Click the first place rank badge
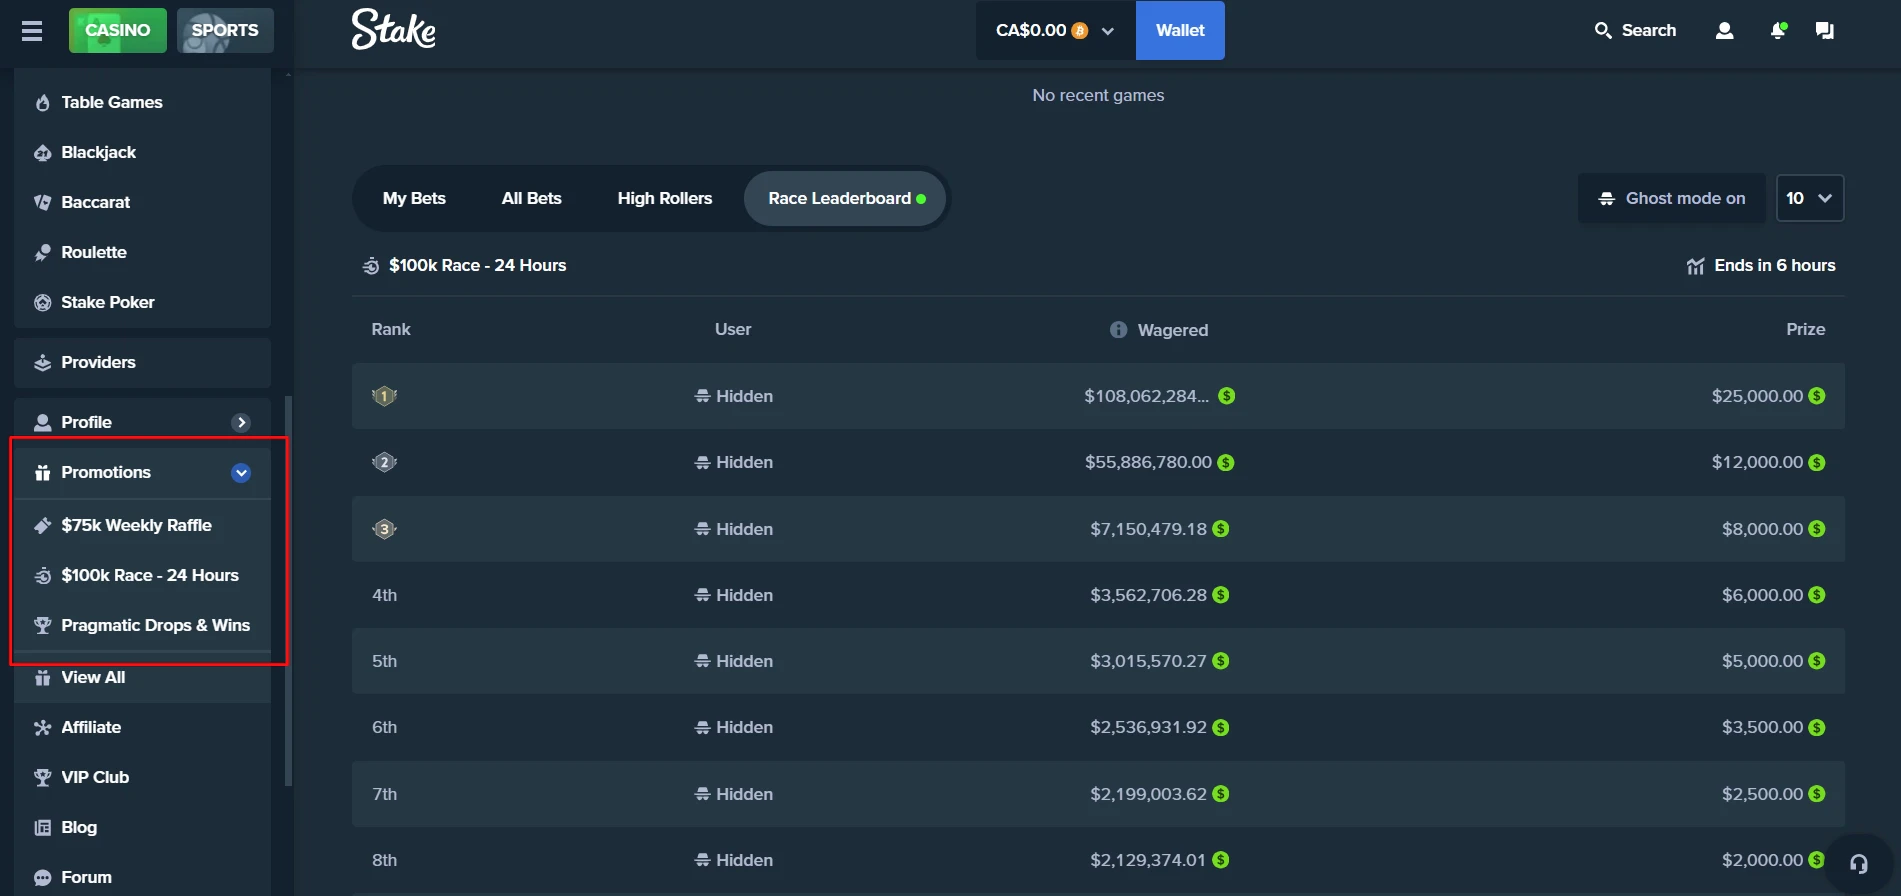Viewport: 1901px width, 896px height. [x=384, y=396]
